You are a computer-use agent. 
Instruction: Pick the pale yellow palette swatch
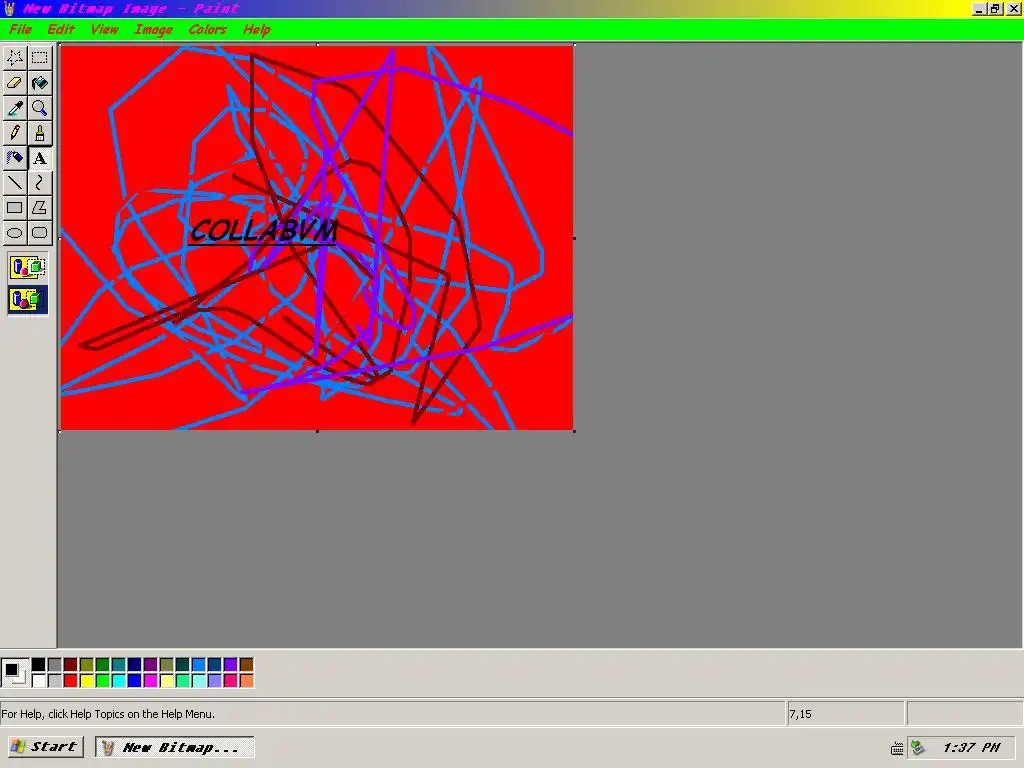click(x=167, y=680)
